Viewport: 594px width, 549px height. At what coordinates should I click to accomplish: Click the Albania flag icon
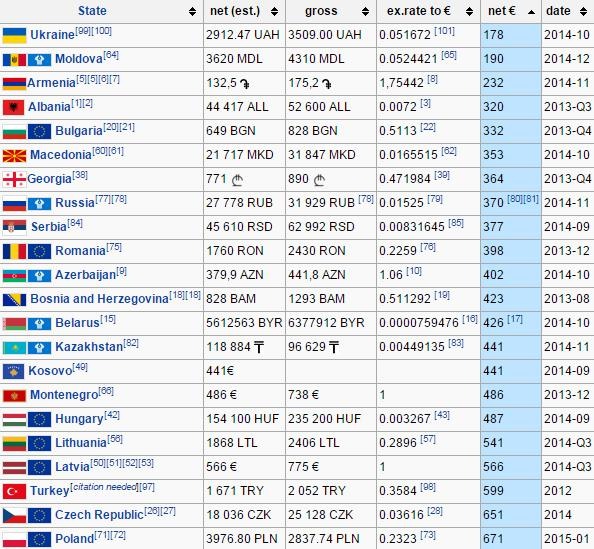coord(13,108)
